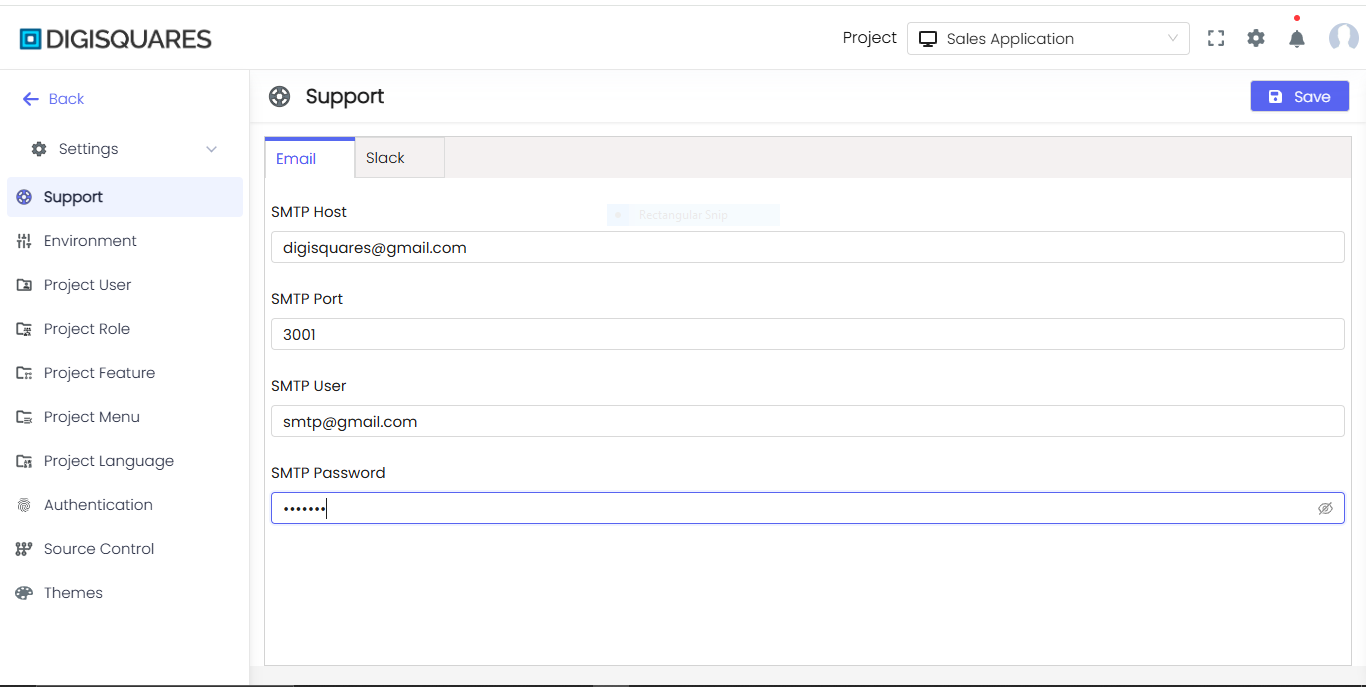Click the Digisquares logo
The height and width of the screenshot is (687, 1366).
(x=116, y=39)
